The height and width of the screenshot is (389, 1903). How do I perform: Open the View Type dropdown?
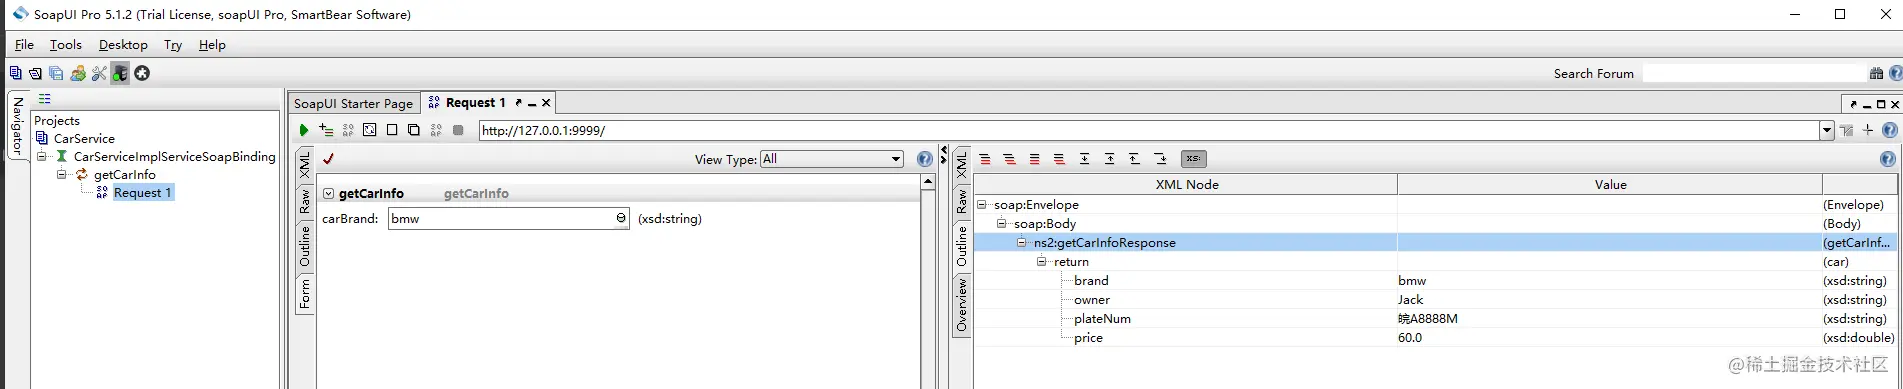click(832, 159)
